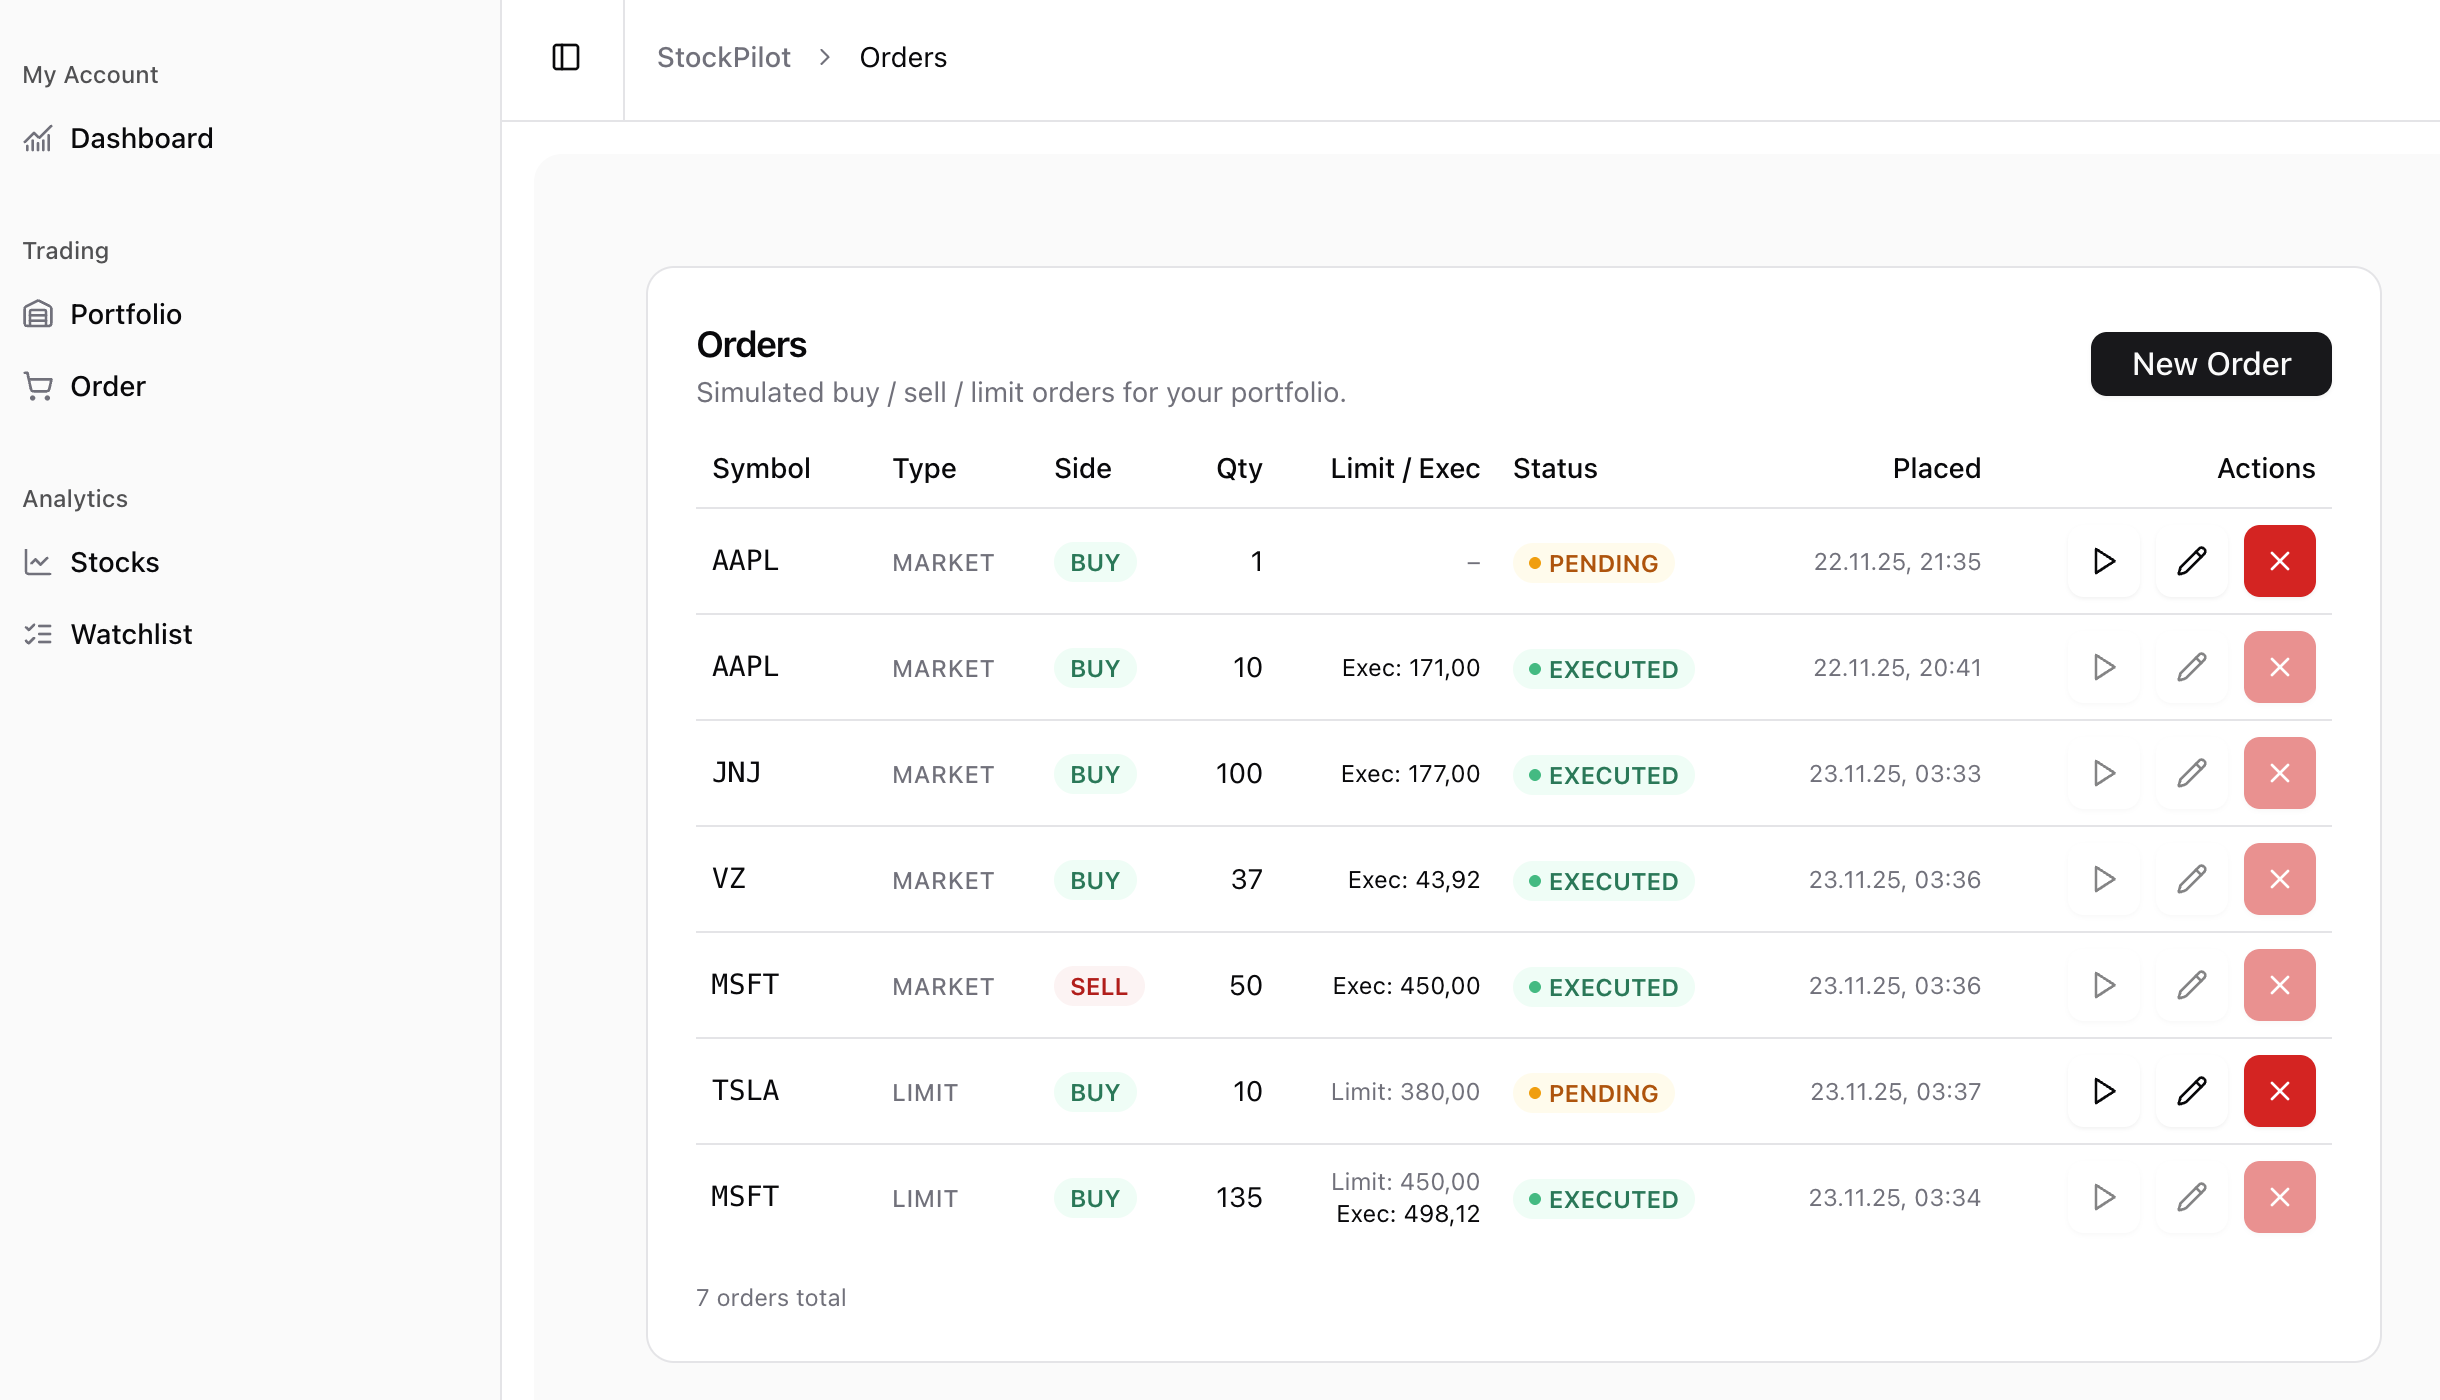This screenshot has height=1400, width=2440.
Task: Click the Placed column header
Action: click(x=1936, y=468)
